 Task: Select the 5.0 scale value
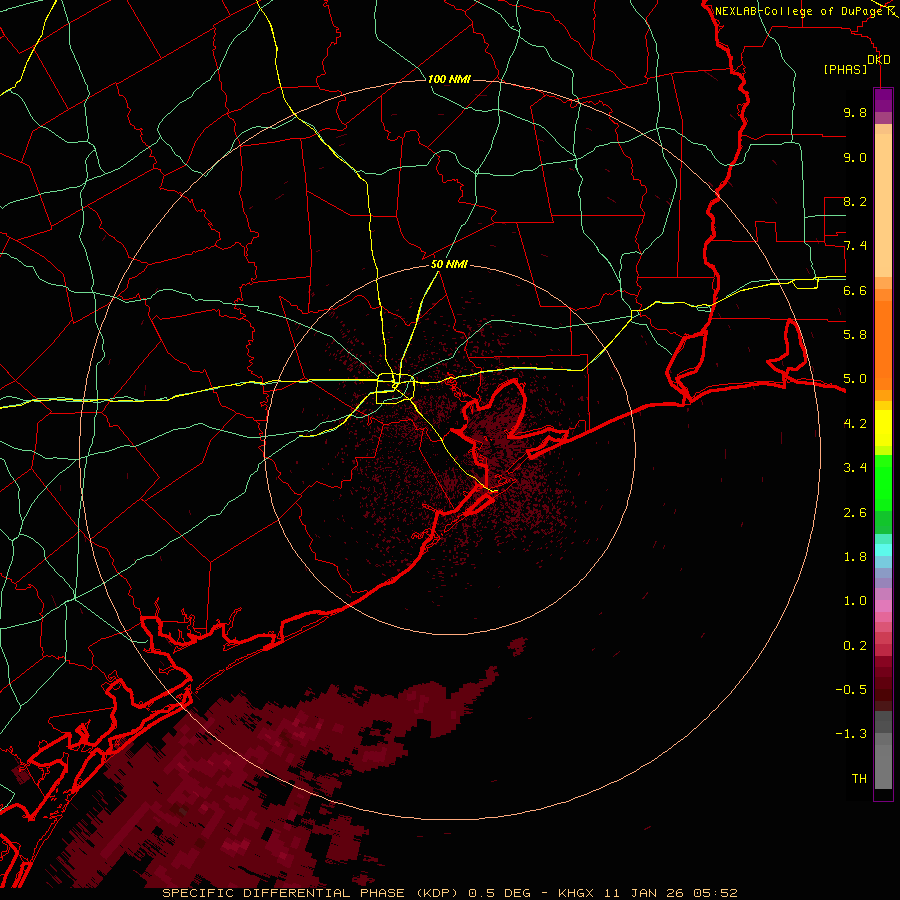[855, 379]
